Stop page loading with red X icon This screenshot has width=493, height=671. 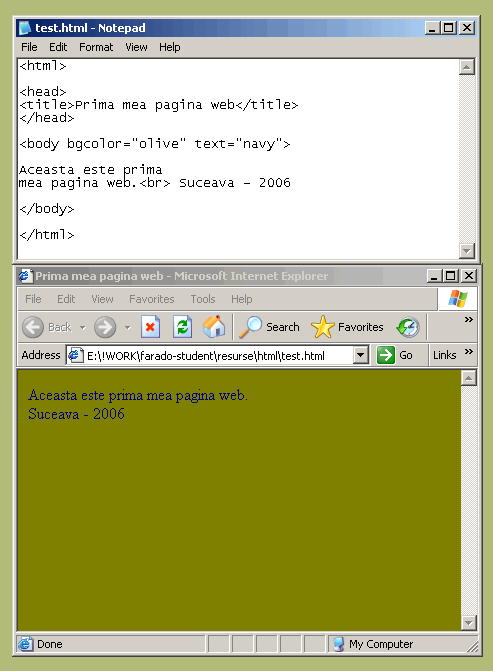pos(150,327)
